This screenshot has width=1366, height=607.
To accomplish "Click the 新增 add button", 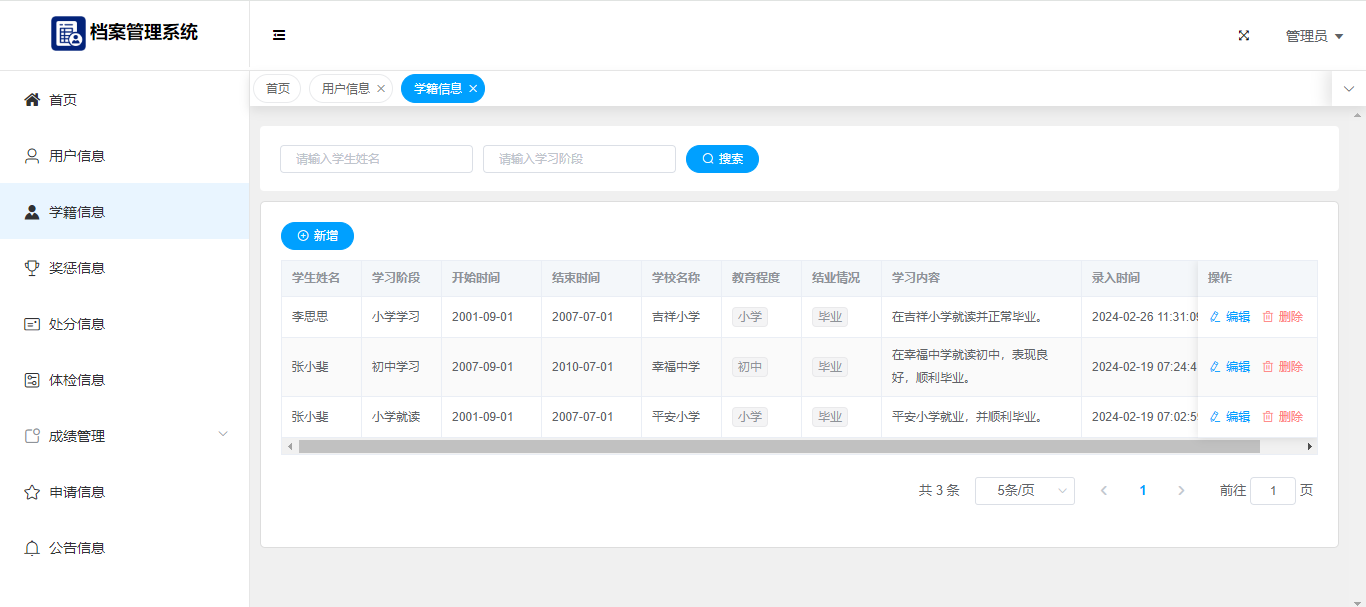I will point(317,236).
